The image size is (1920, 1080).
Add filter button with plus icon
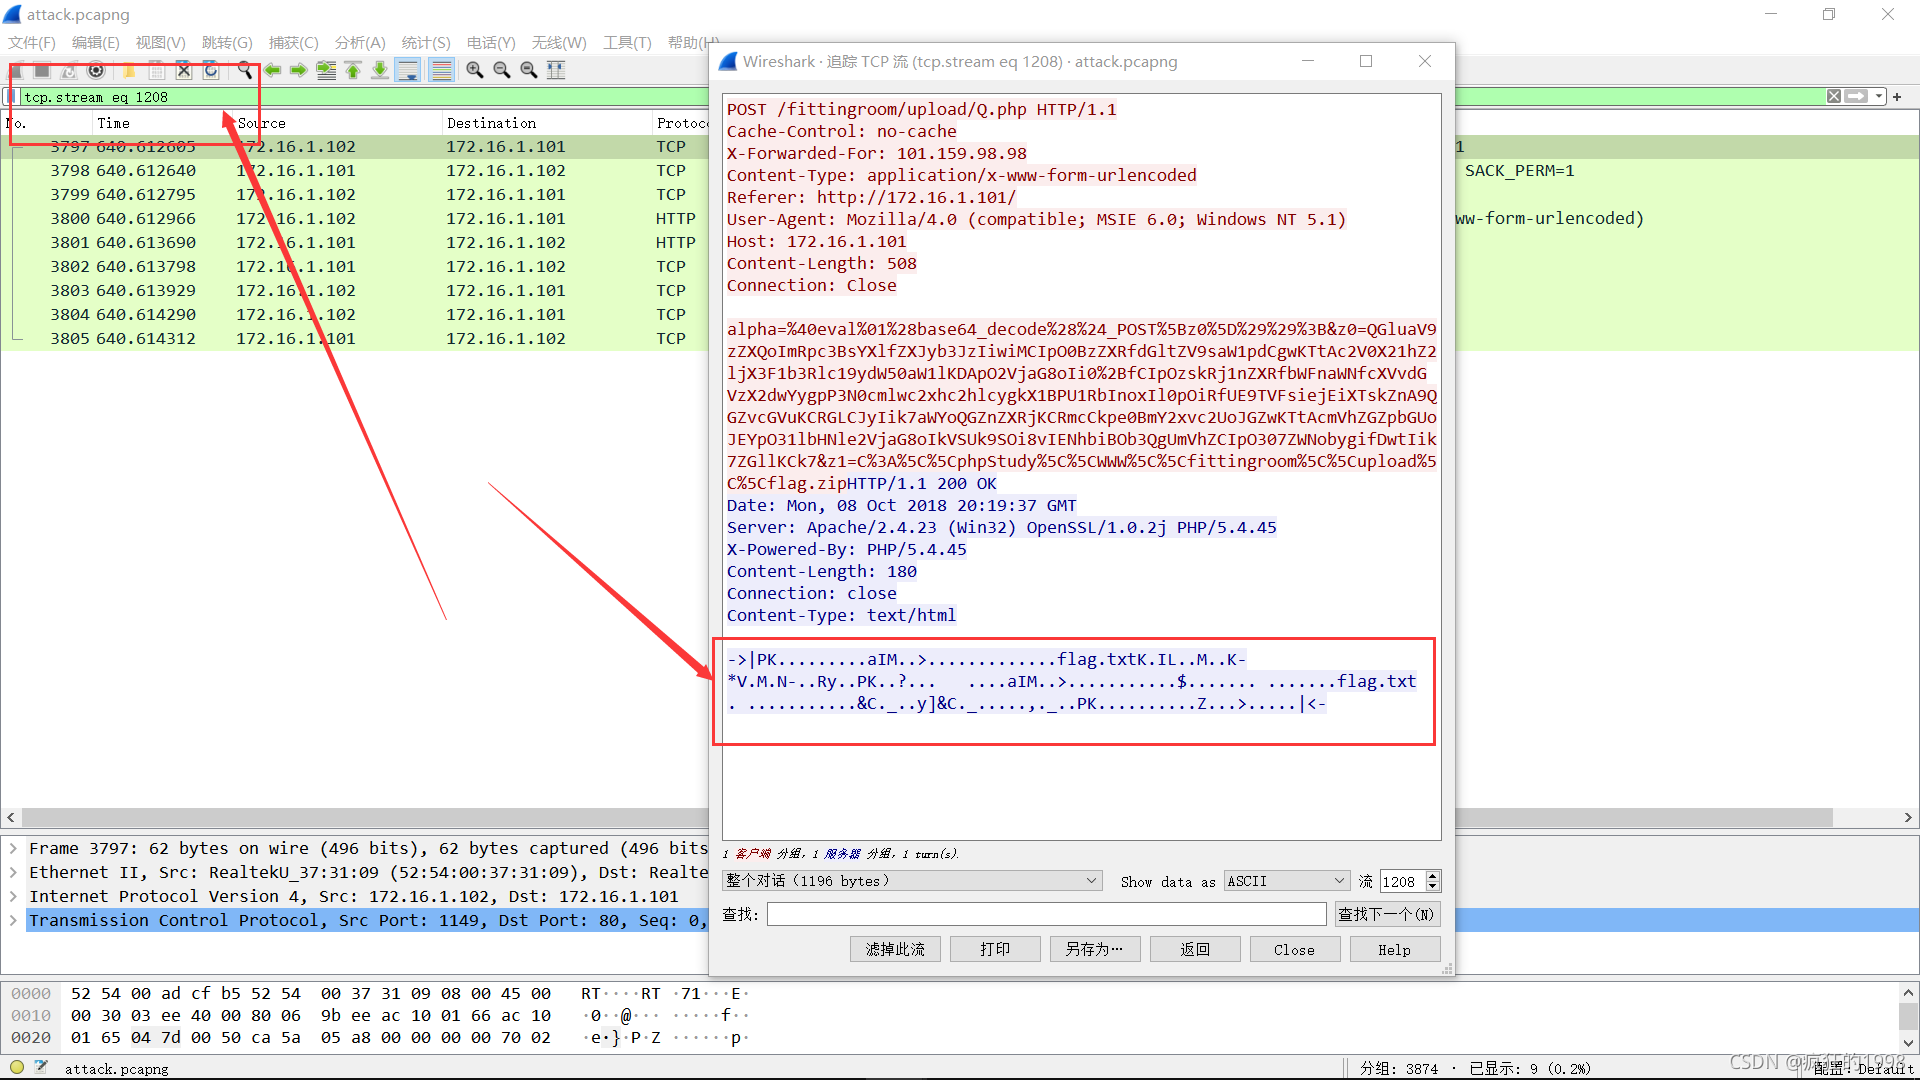(x=1897, y=97)
